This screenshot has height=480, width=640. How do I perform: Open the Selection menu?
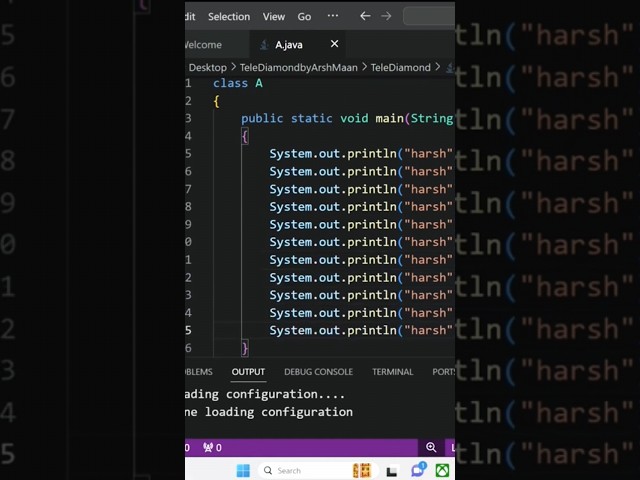229,17
